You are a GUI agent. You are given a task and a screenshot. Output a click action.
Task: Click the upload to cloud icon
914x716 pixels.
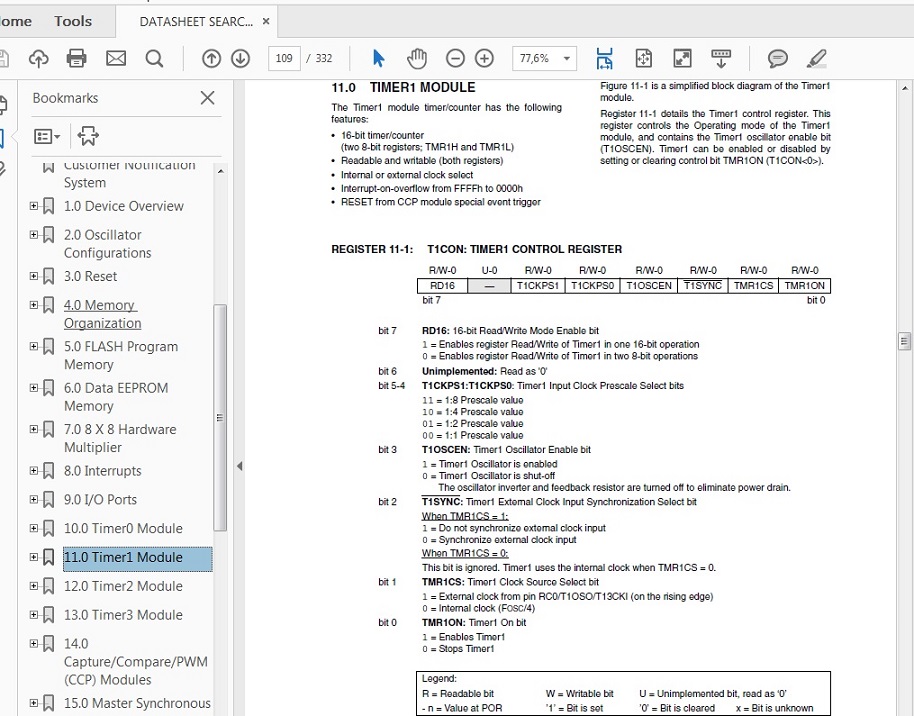[38, 58]
